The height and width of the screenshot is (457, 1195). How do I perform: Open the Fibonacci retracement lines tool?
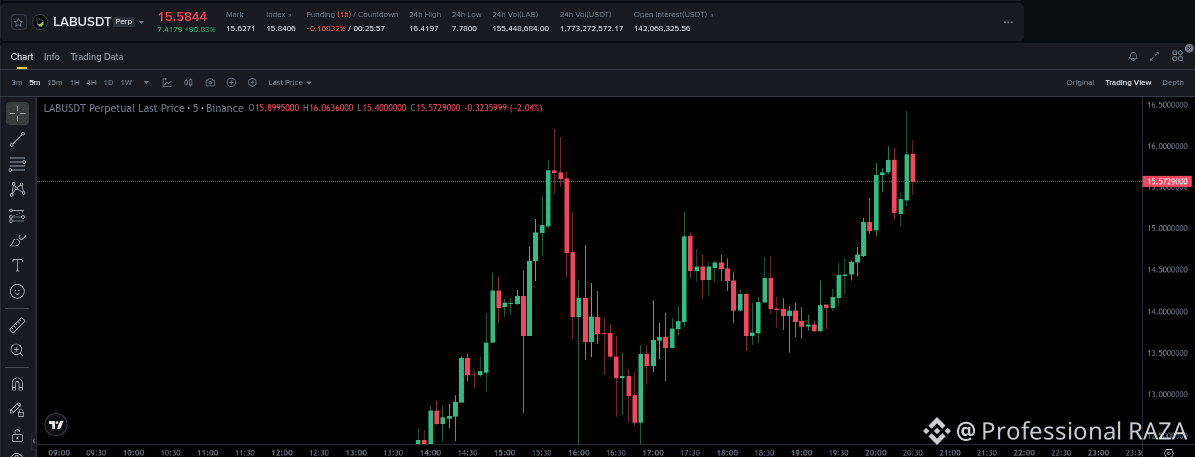[x=18, y=164]
